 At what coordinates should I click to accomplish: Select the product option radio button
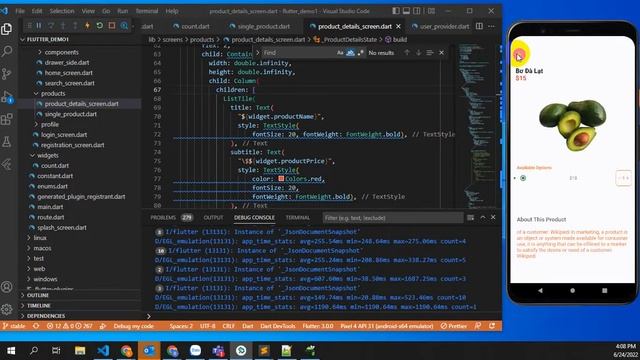pyautogui.click(x=523, y=178)
